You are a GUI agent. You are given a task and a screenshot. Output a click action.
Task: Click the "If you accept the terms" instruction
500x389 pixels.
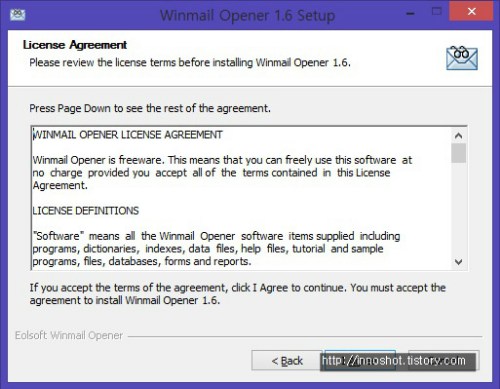238,294
